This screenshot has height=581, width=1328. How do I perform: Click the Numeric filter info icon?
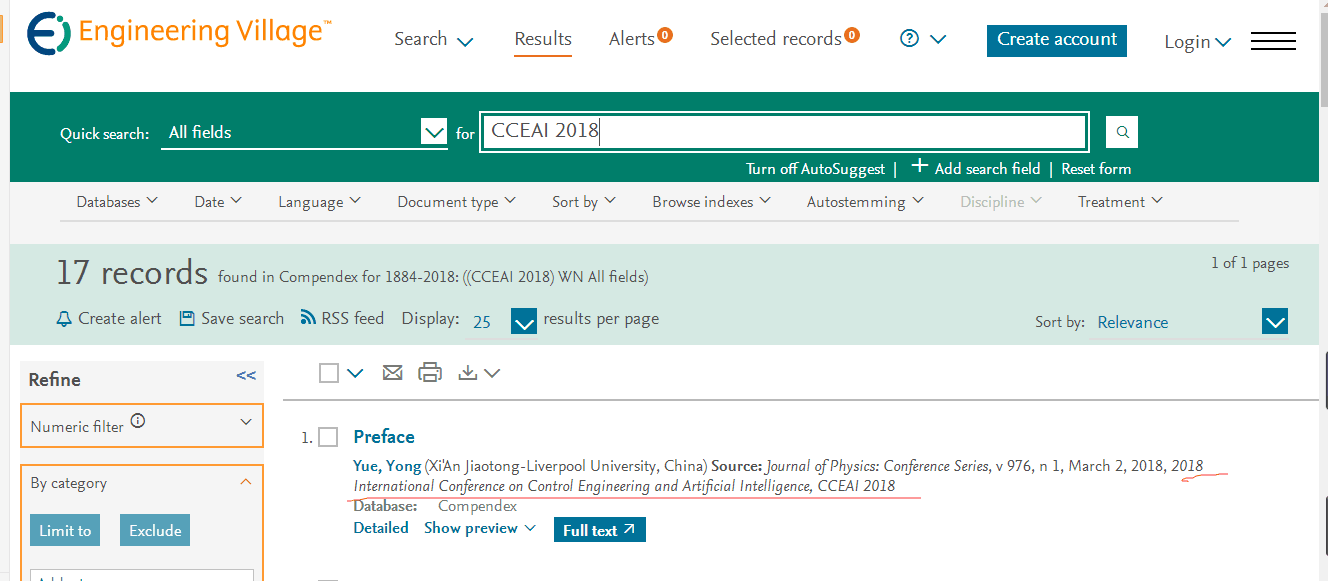pos(138,421)
